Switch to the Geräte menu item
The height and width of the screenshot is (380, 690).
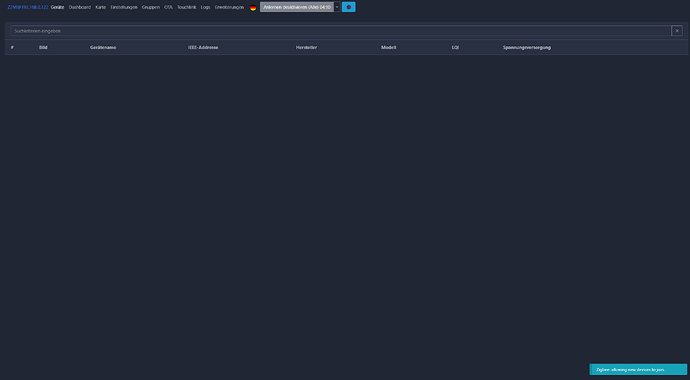(x=57, y=7)
